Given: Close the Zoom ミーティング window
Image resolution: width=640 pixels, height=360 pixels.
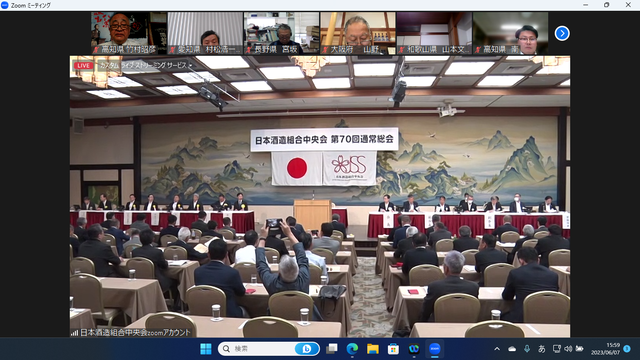Looking at the screenshot, I should tap(628, 5).
